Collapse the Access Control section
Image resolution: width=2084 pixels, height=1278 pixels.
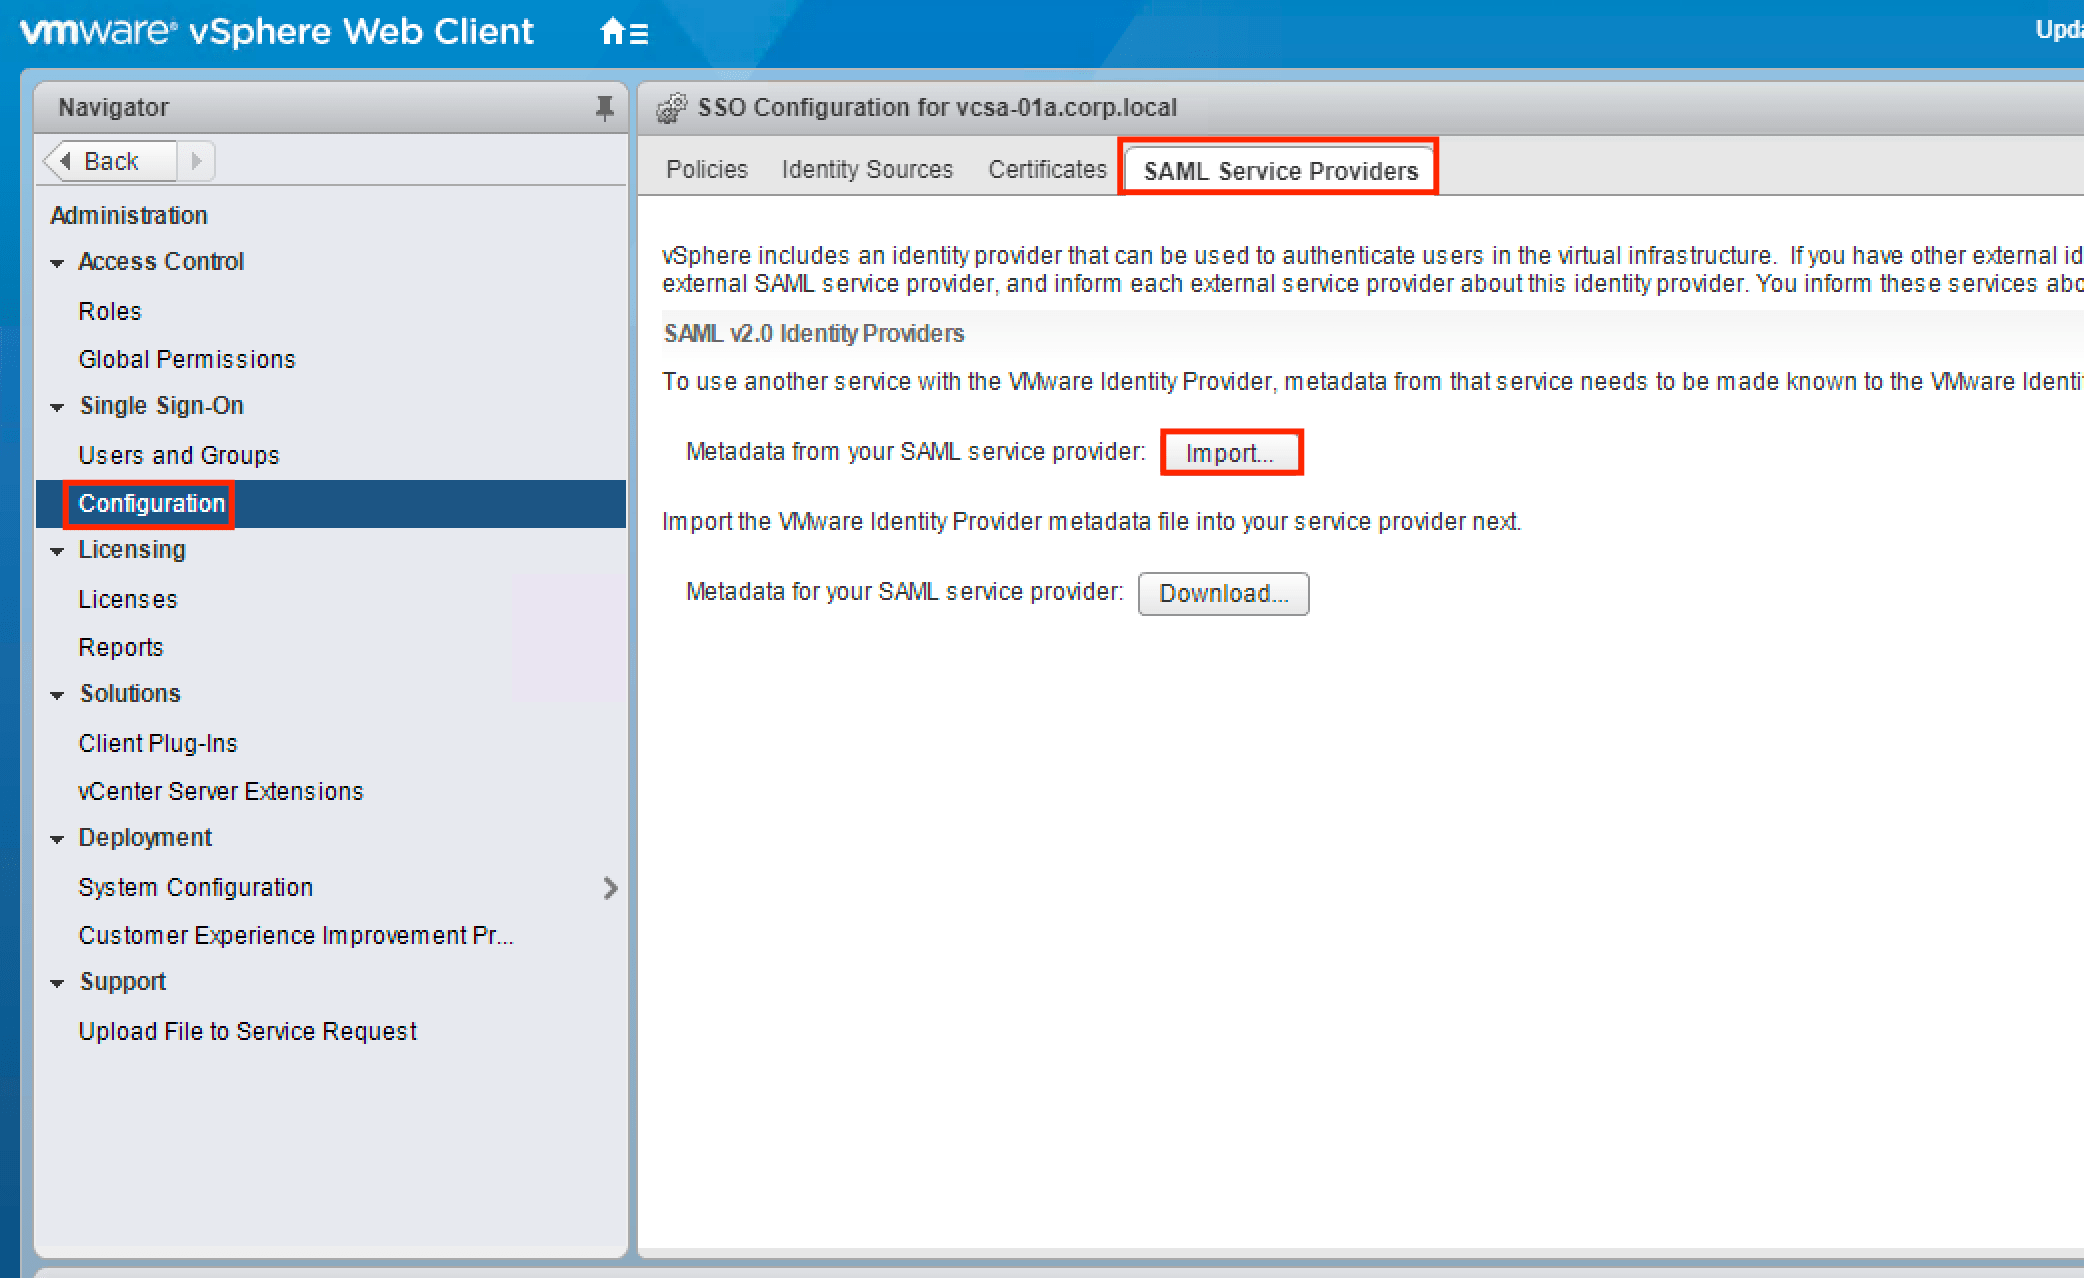(57, 263)
